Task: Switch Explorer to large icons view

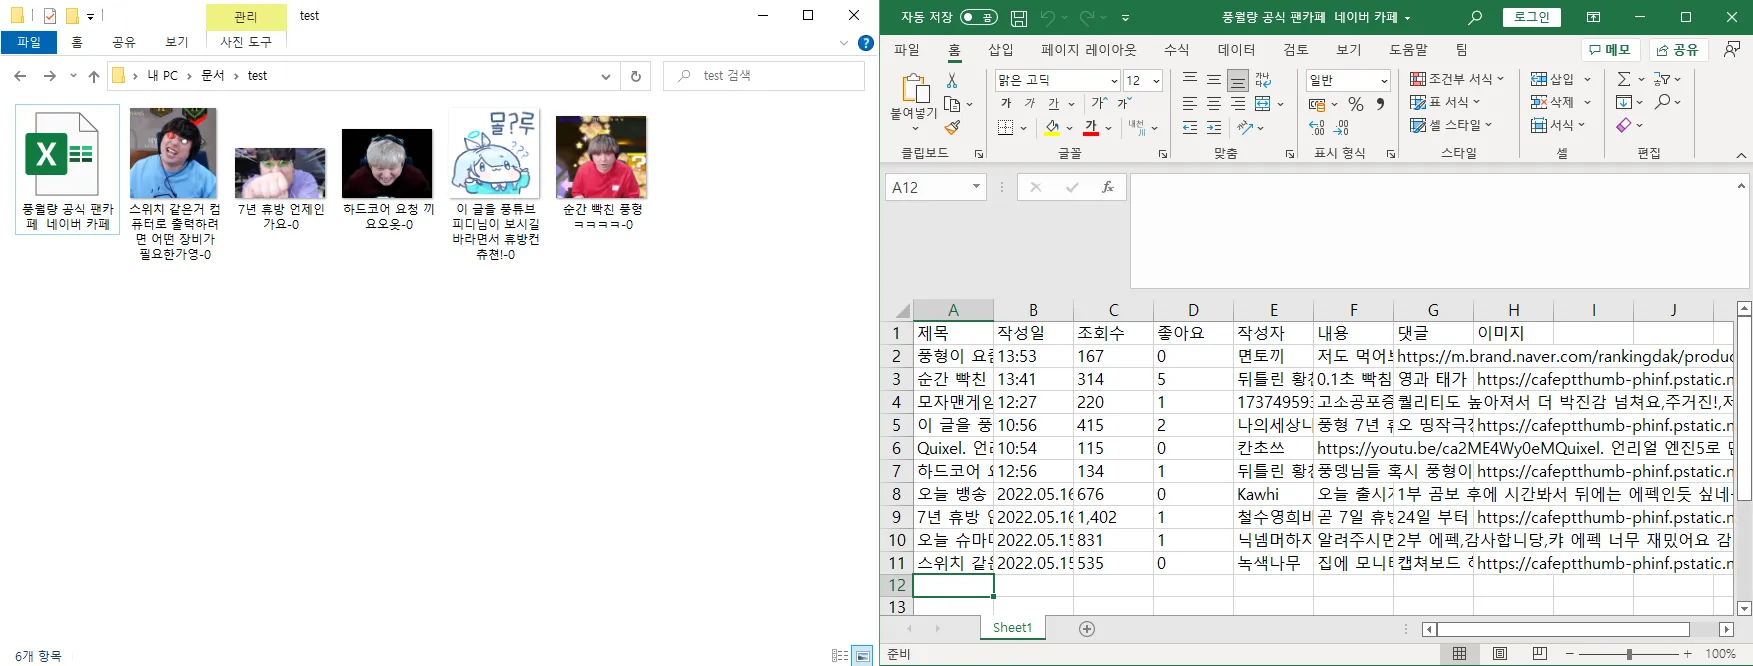Action: click(x=862, y=656)
